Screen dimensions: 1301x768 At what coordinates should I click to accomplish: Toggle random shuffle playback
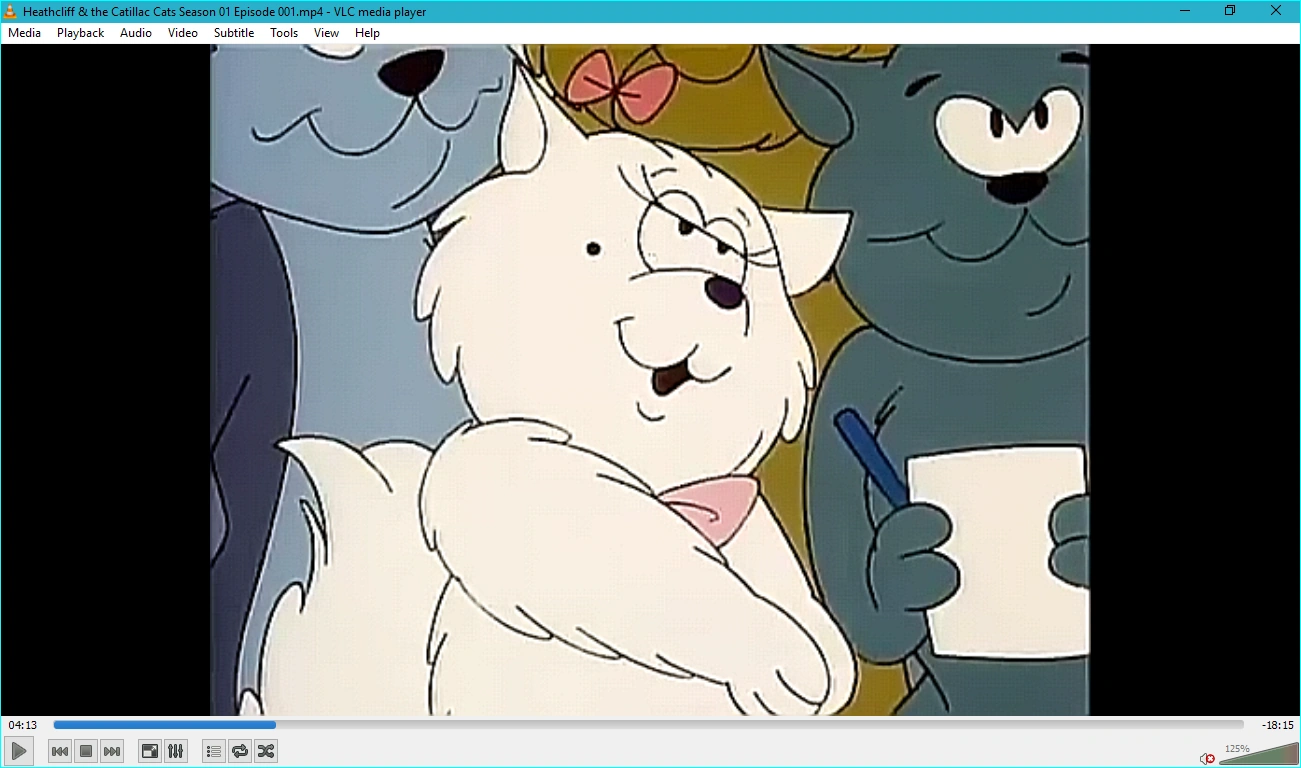coord(266,751)
